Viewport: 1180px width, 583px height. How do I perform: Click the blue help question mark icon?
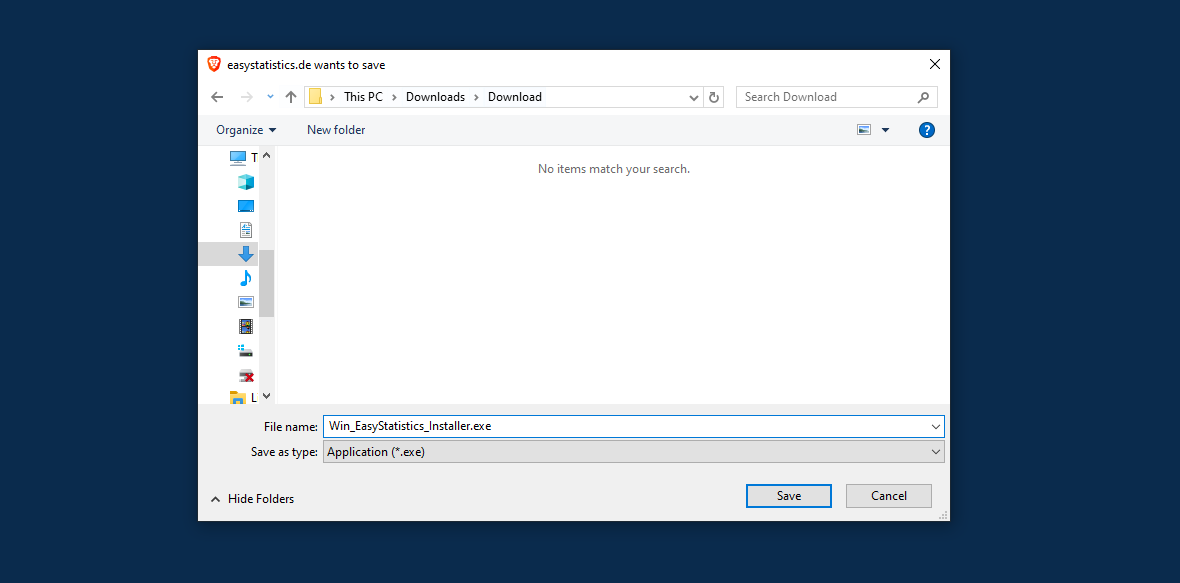pos(926,130)
